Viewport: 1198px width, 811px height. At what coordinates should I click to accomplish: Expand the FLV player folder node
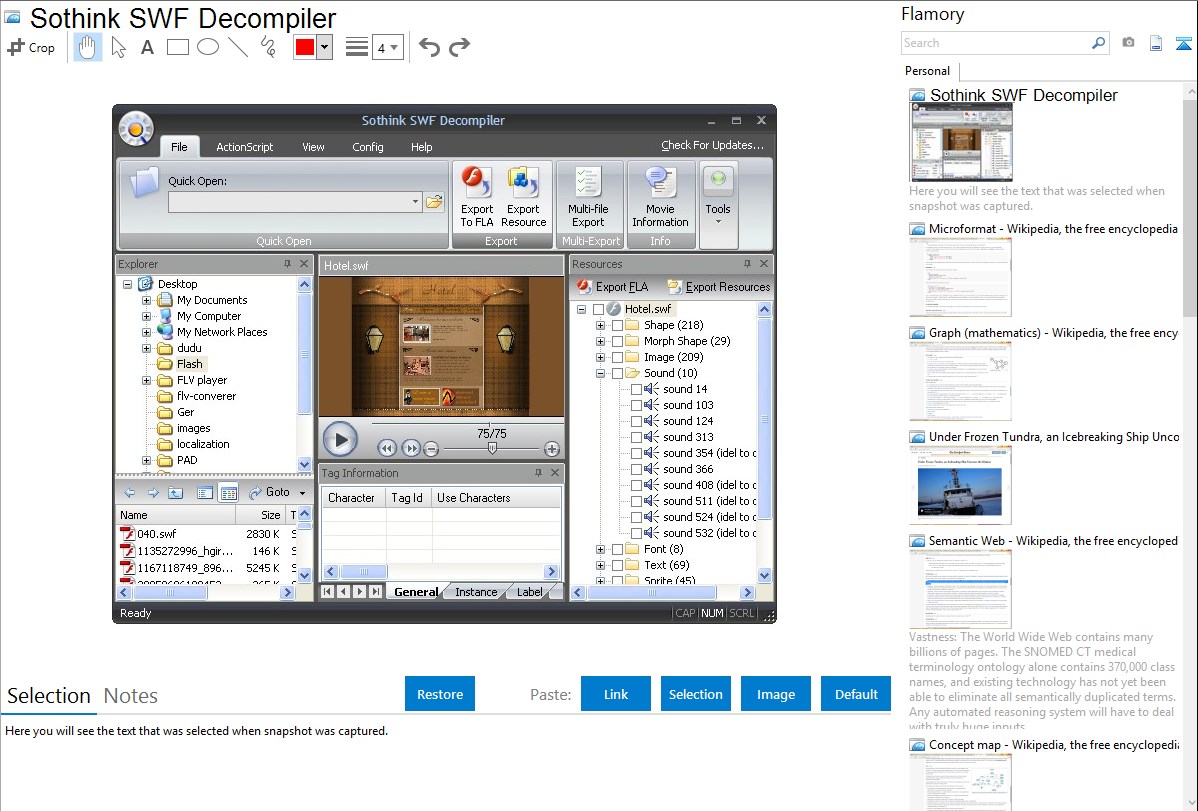point(146,381)
